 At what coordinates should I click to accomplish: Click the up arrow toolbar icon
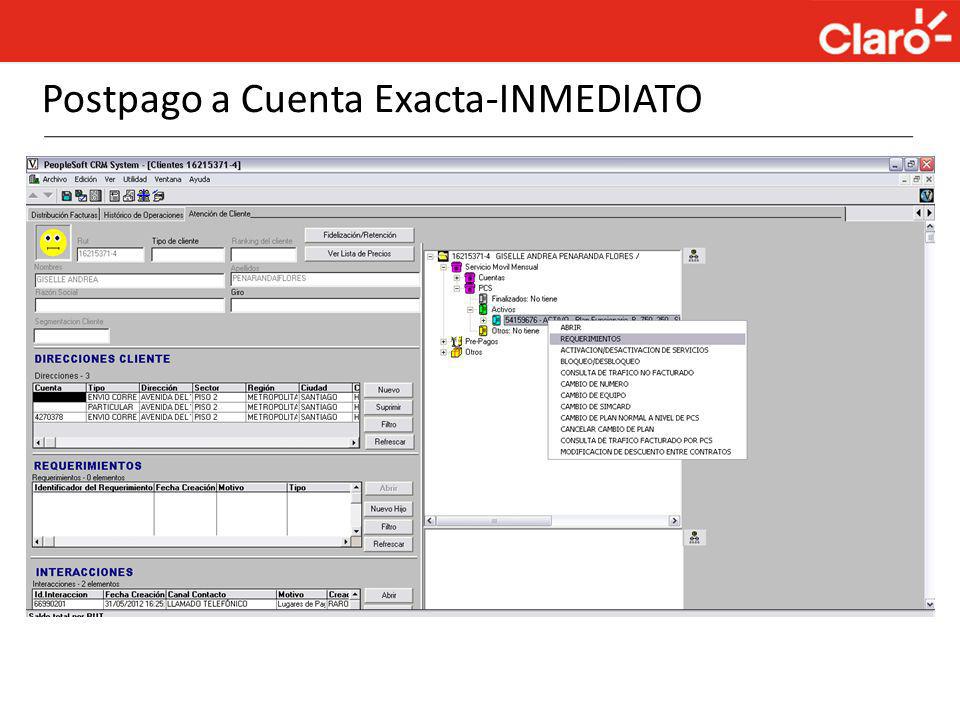(x=33, y=195)
